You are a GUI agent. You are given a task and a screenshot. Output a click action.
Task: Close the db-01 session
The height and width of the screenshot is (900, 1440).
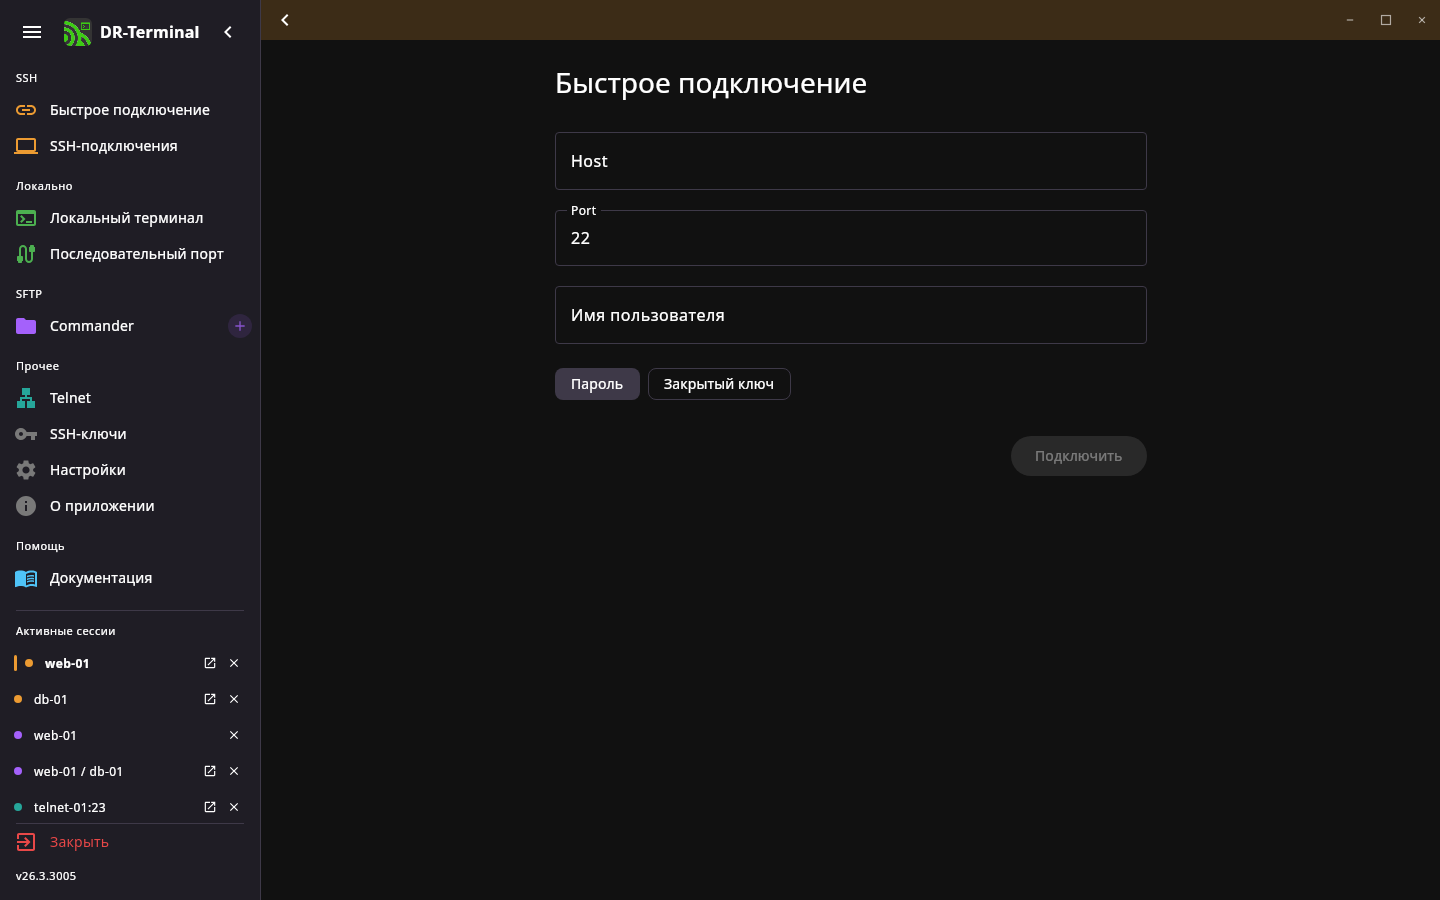pos(234,699)
